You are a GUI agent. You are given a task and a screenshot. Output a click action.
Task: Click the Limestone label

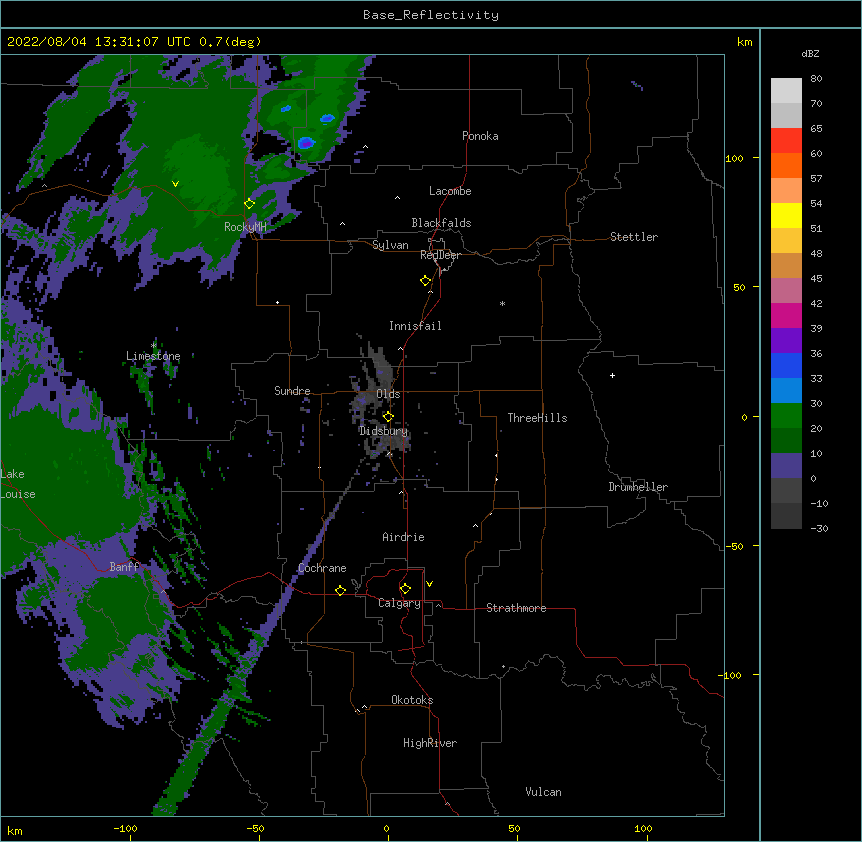click(153, 356)
